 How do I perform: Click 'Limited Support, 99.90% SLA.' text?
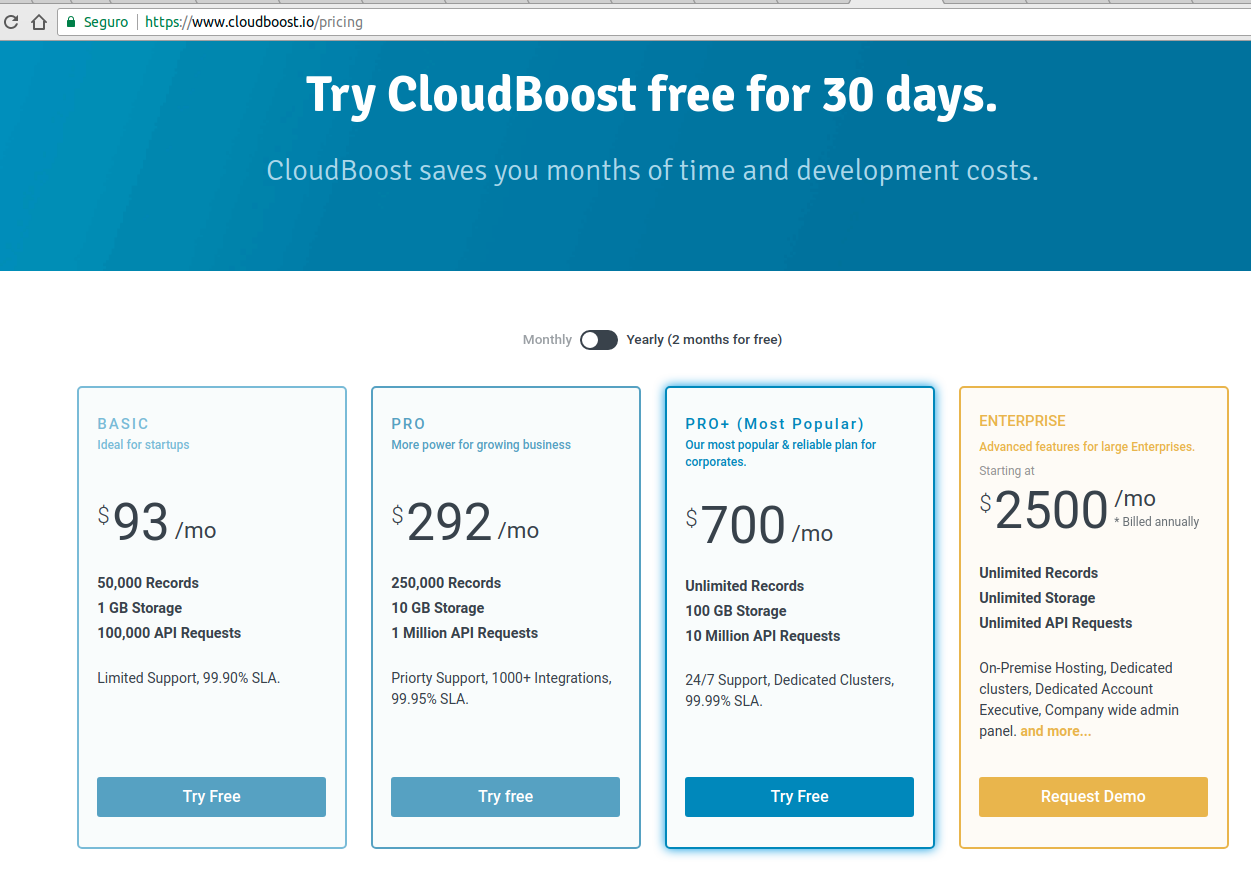click(x=188, y=678)
